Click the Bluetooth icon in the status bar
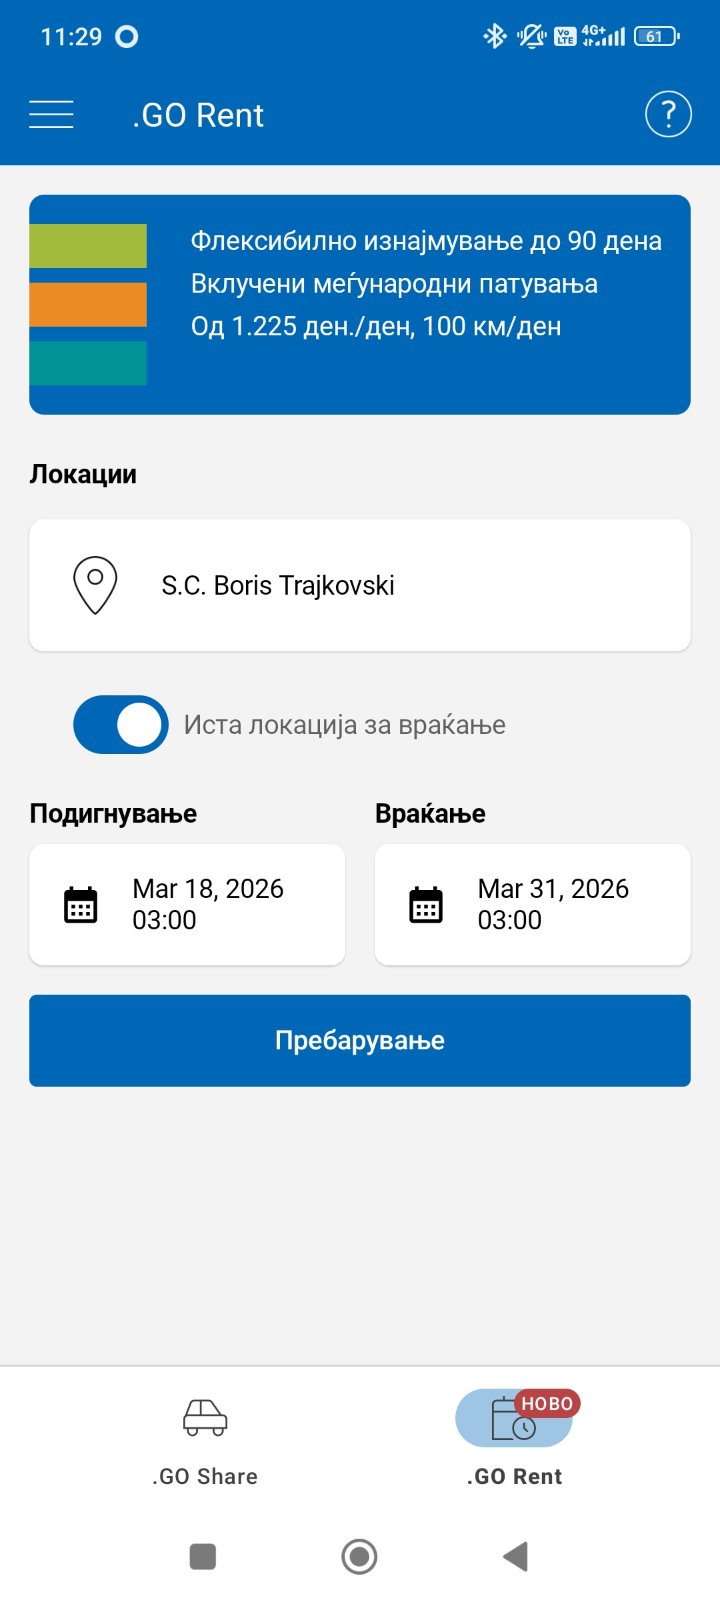This screenshot has height=1600, width=720. pos(494,35)
